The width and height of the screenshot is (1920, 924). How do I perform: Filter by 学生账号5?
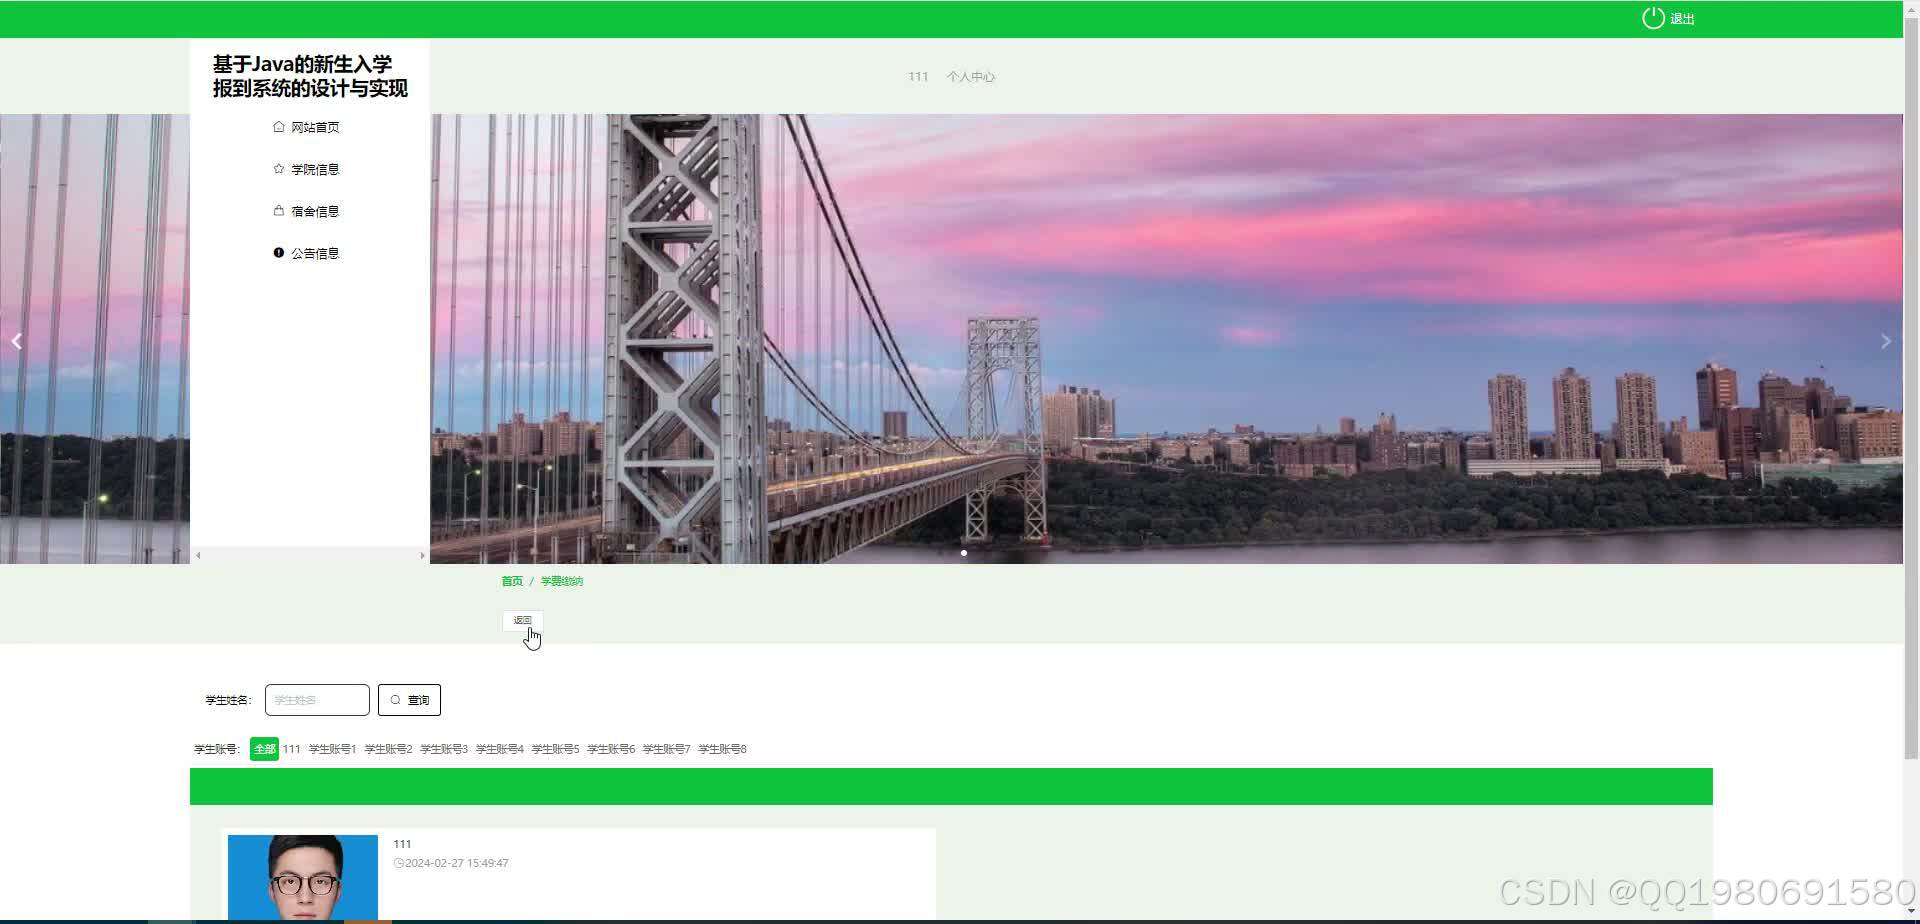click(555, 749)
